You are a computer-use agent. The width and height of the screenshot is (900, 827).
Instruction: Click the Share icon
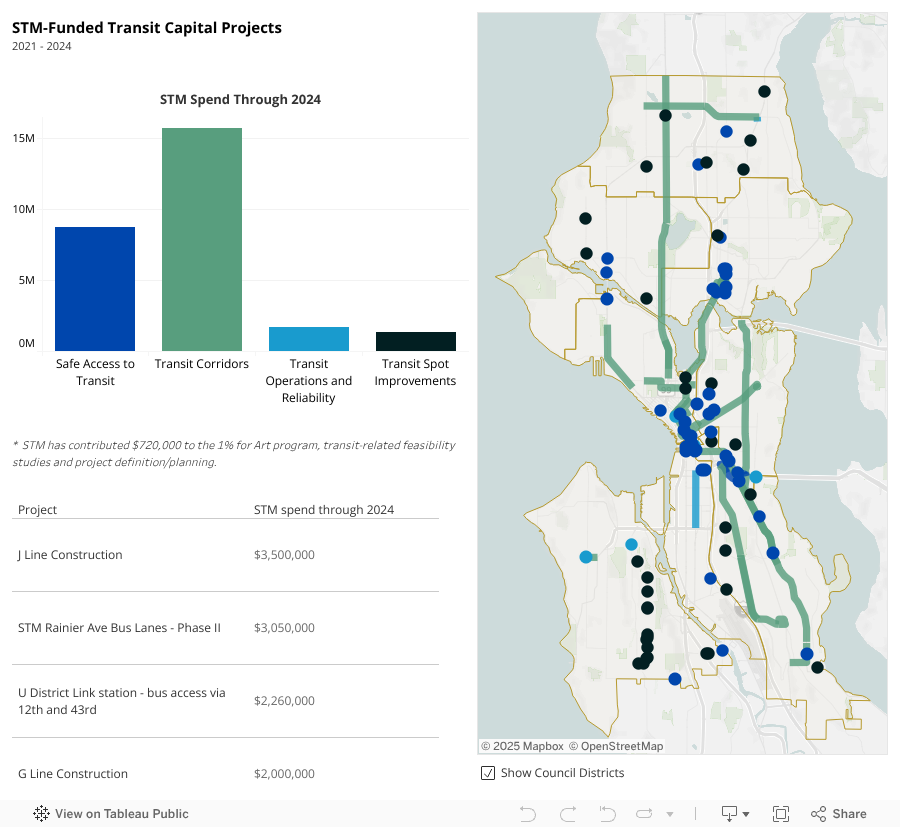[818, 813]
